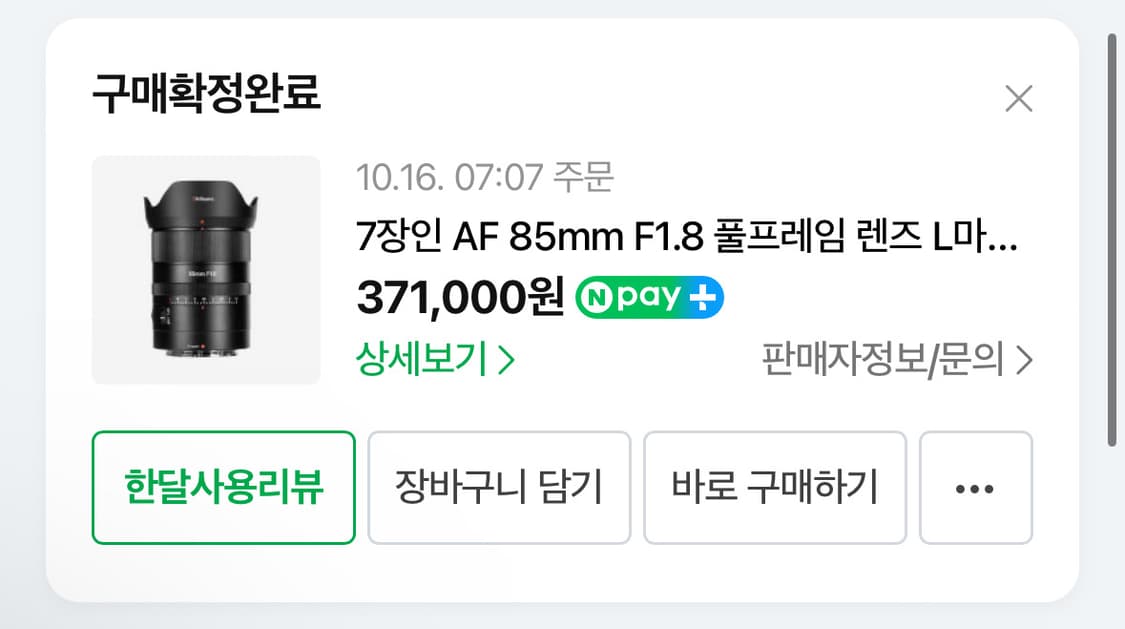Click the 구매확정완료 heading
The image size is (1125, 629).
[206, 96]
